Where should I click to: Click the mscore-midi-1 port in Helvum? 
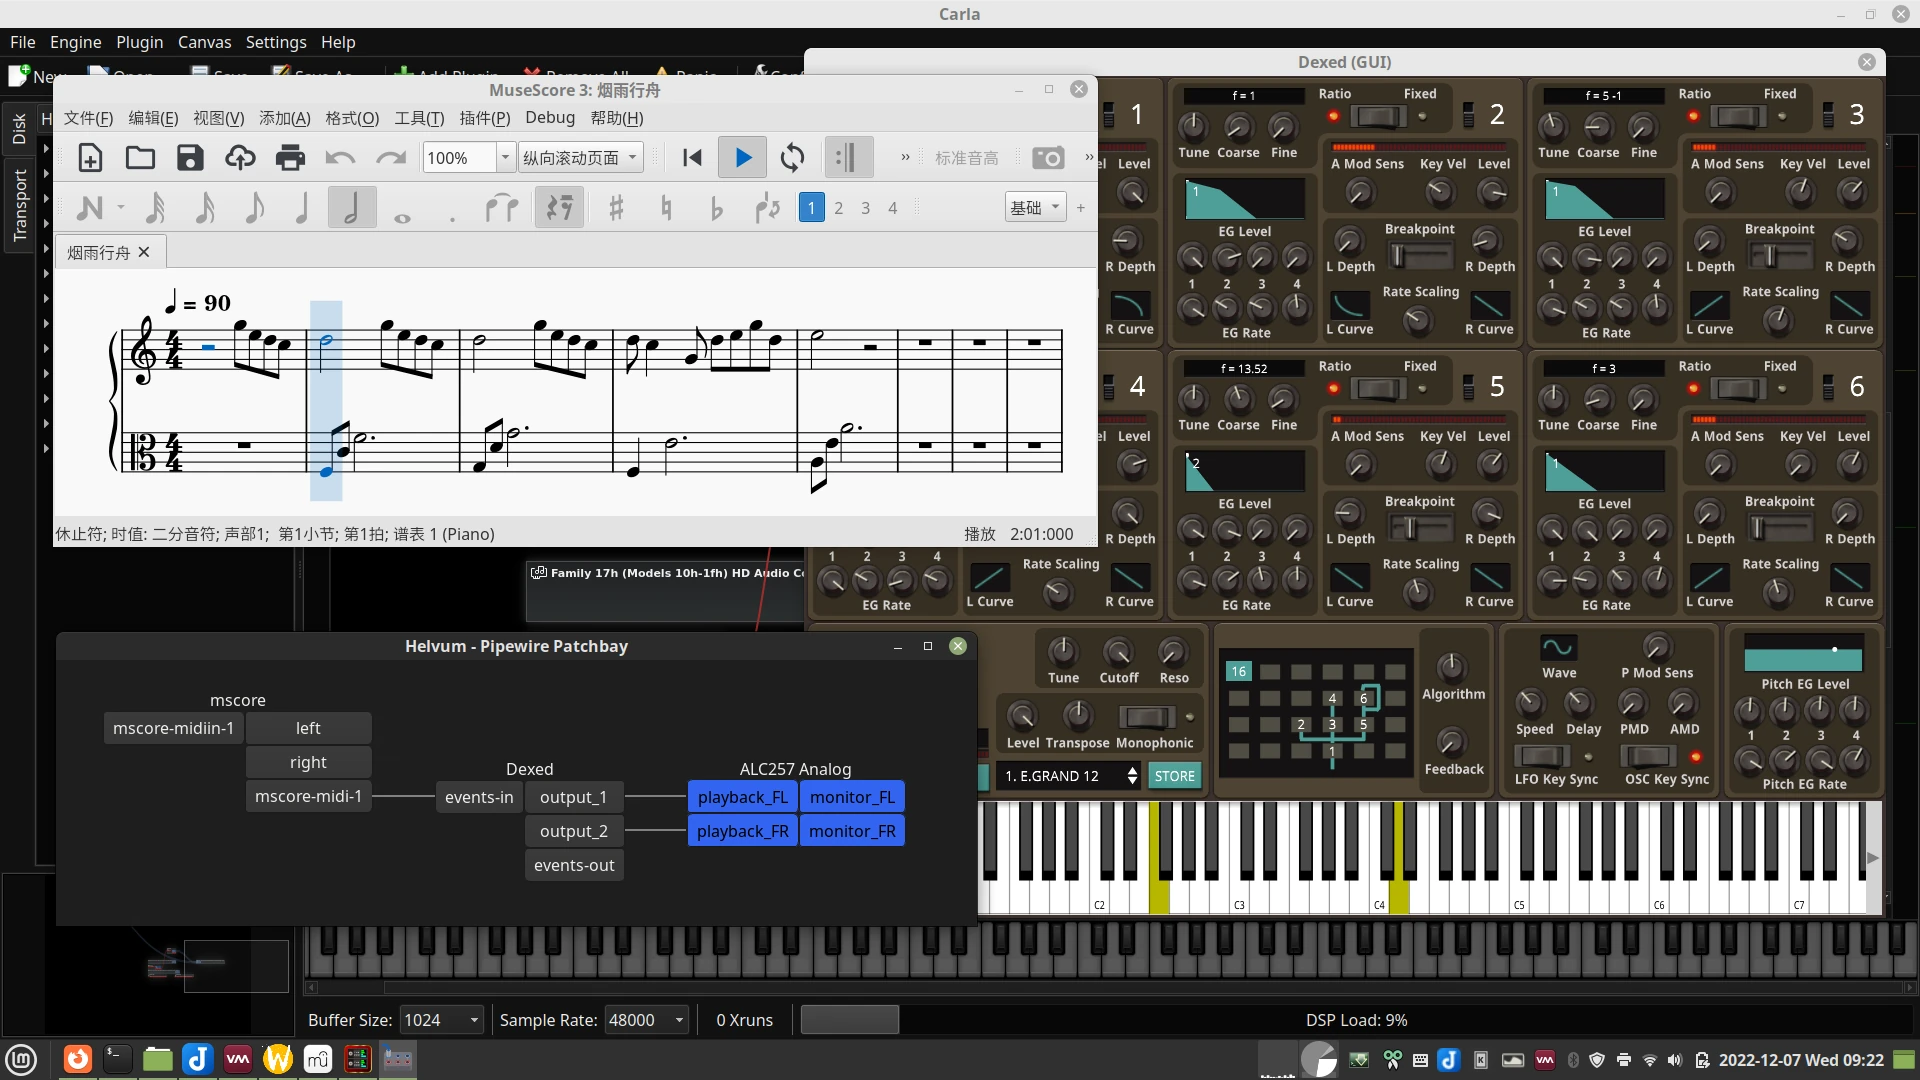(x=308, y=796)
